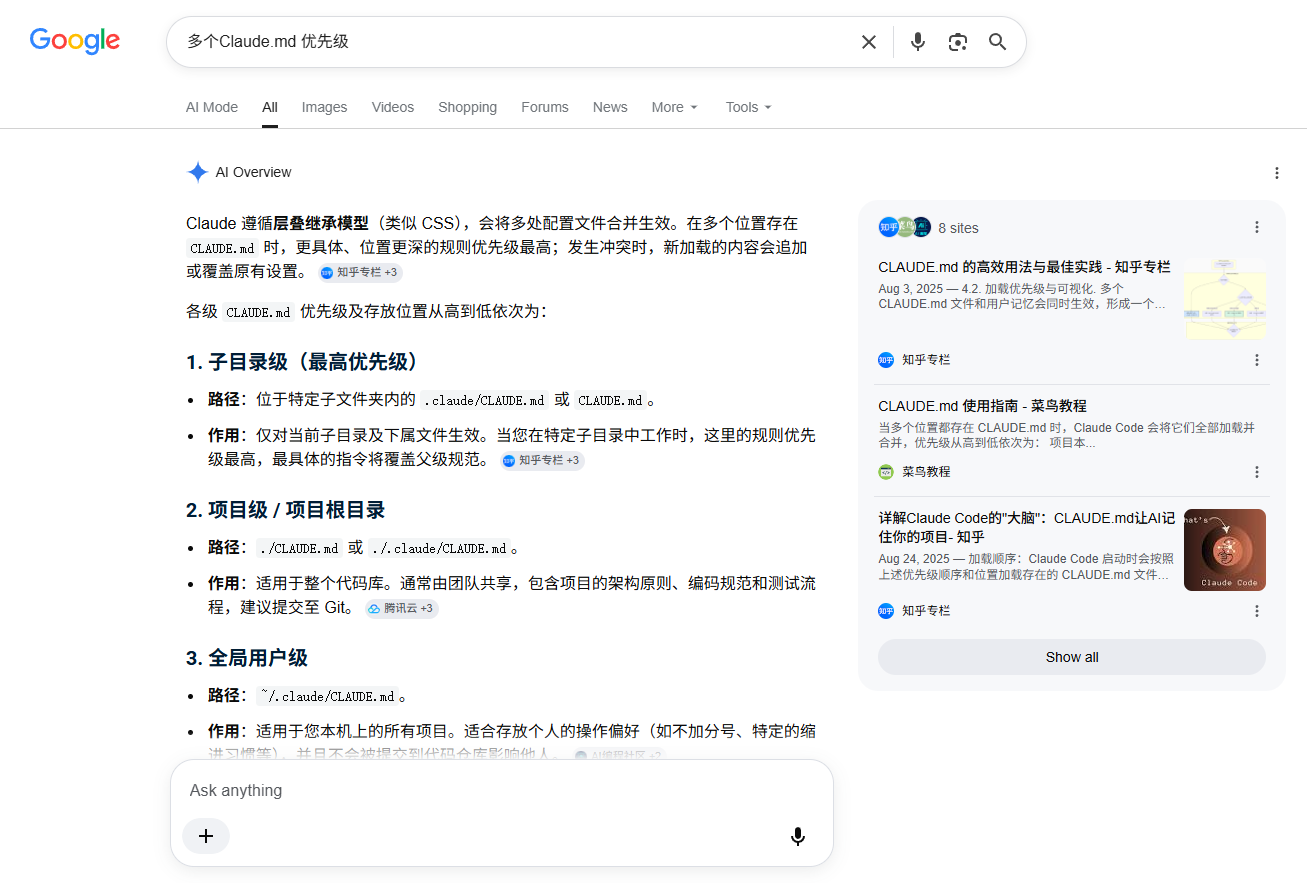Switch to Shopping tab
The height and width of the screenshot is (883, 1307).
click(467, 107)
